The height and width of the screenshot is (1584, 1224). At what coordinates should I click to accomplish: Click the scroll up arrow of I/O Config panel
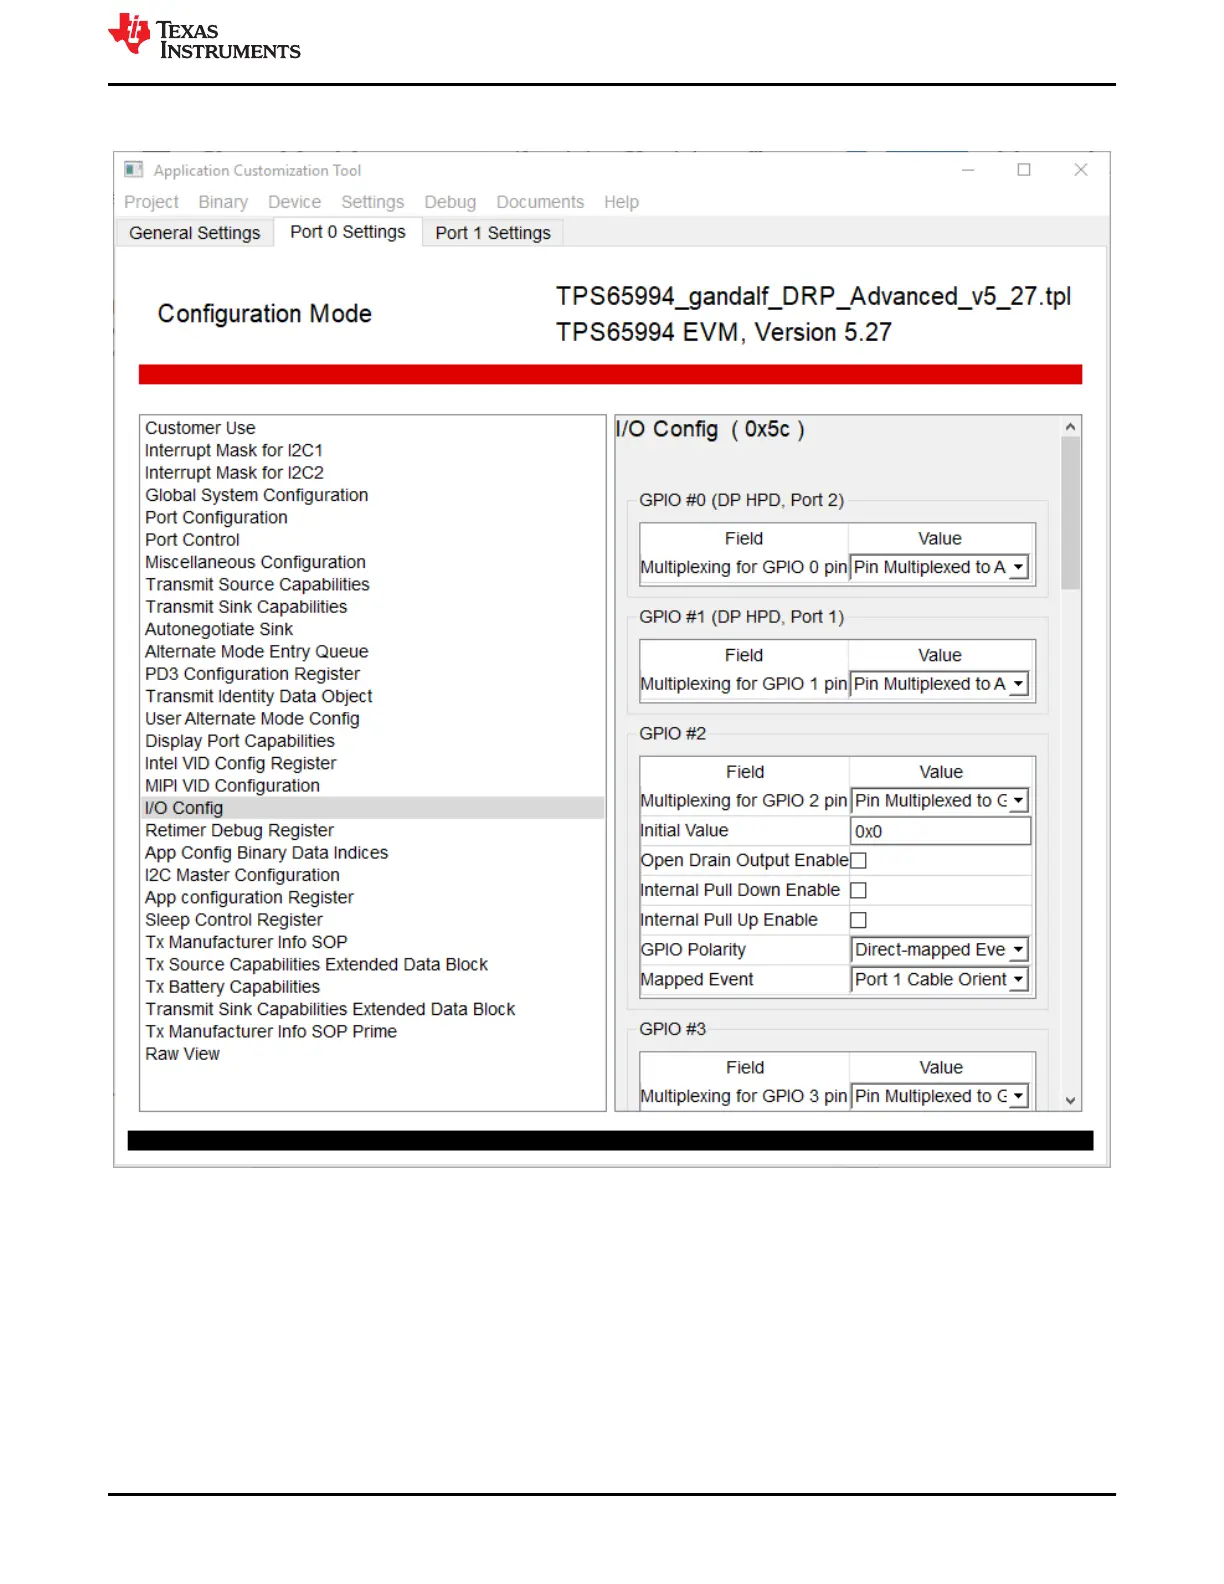[x=1070, y=427]
